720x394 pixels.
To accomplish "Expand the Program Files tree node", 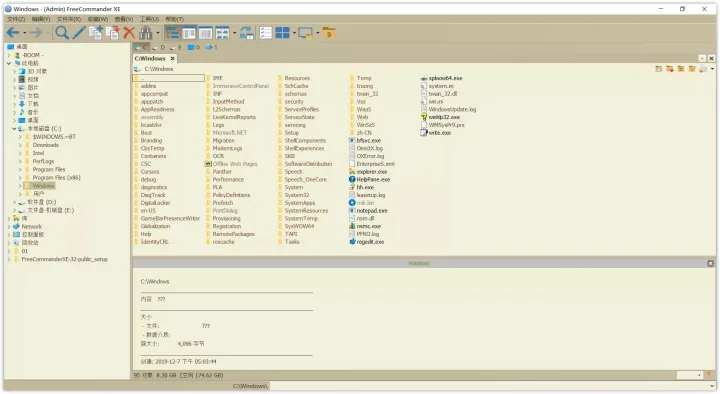I will tap(20, 169).
